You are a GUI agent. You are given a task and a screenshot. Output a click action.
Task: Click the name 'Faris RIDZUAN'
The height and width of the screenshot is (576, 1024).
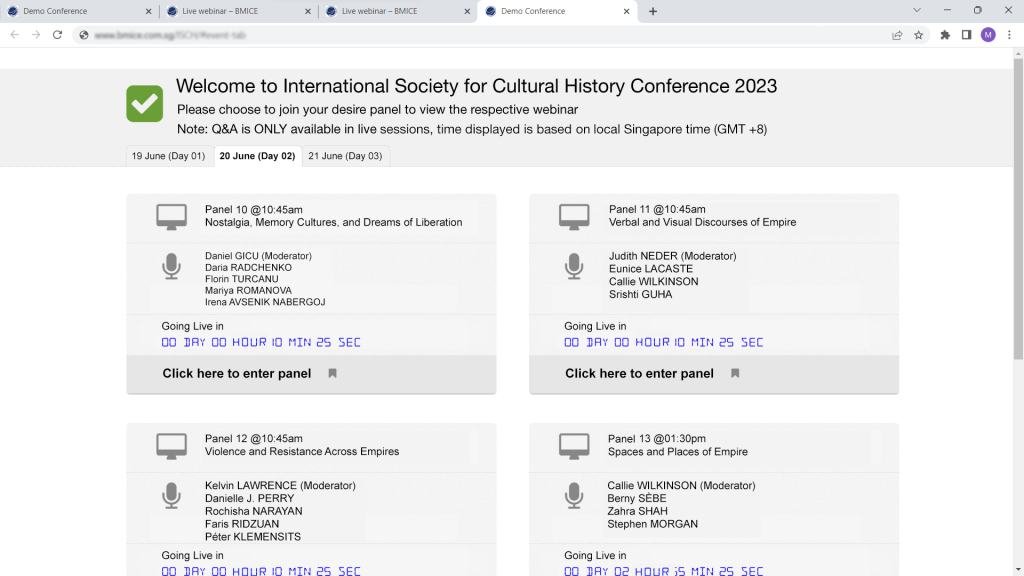click(x=242, y=524)
